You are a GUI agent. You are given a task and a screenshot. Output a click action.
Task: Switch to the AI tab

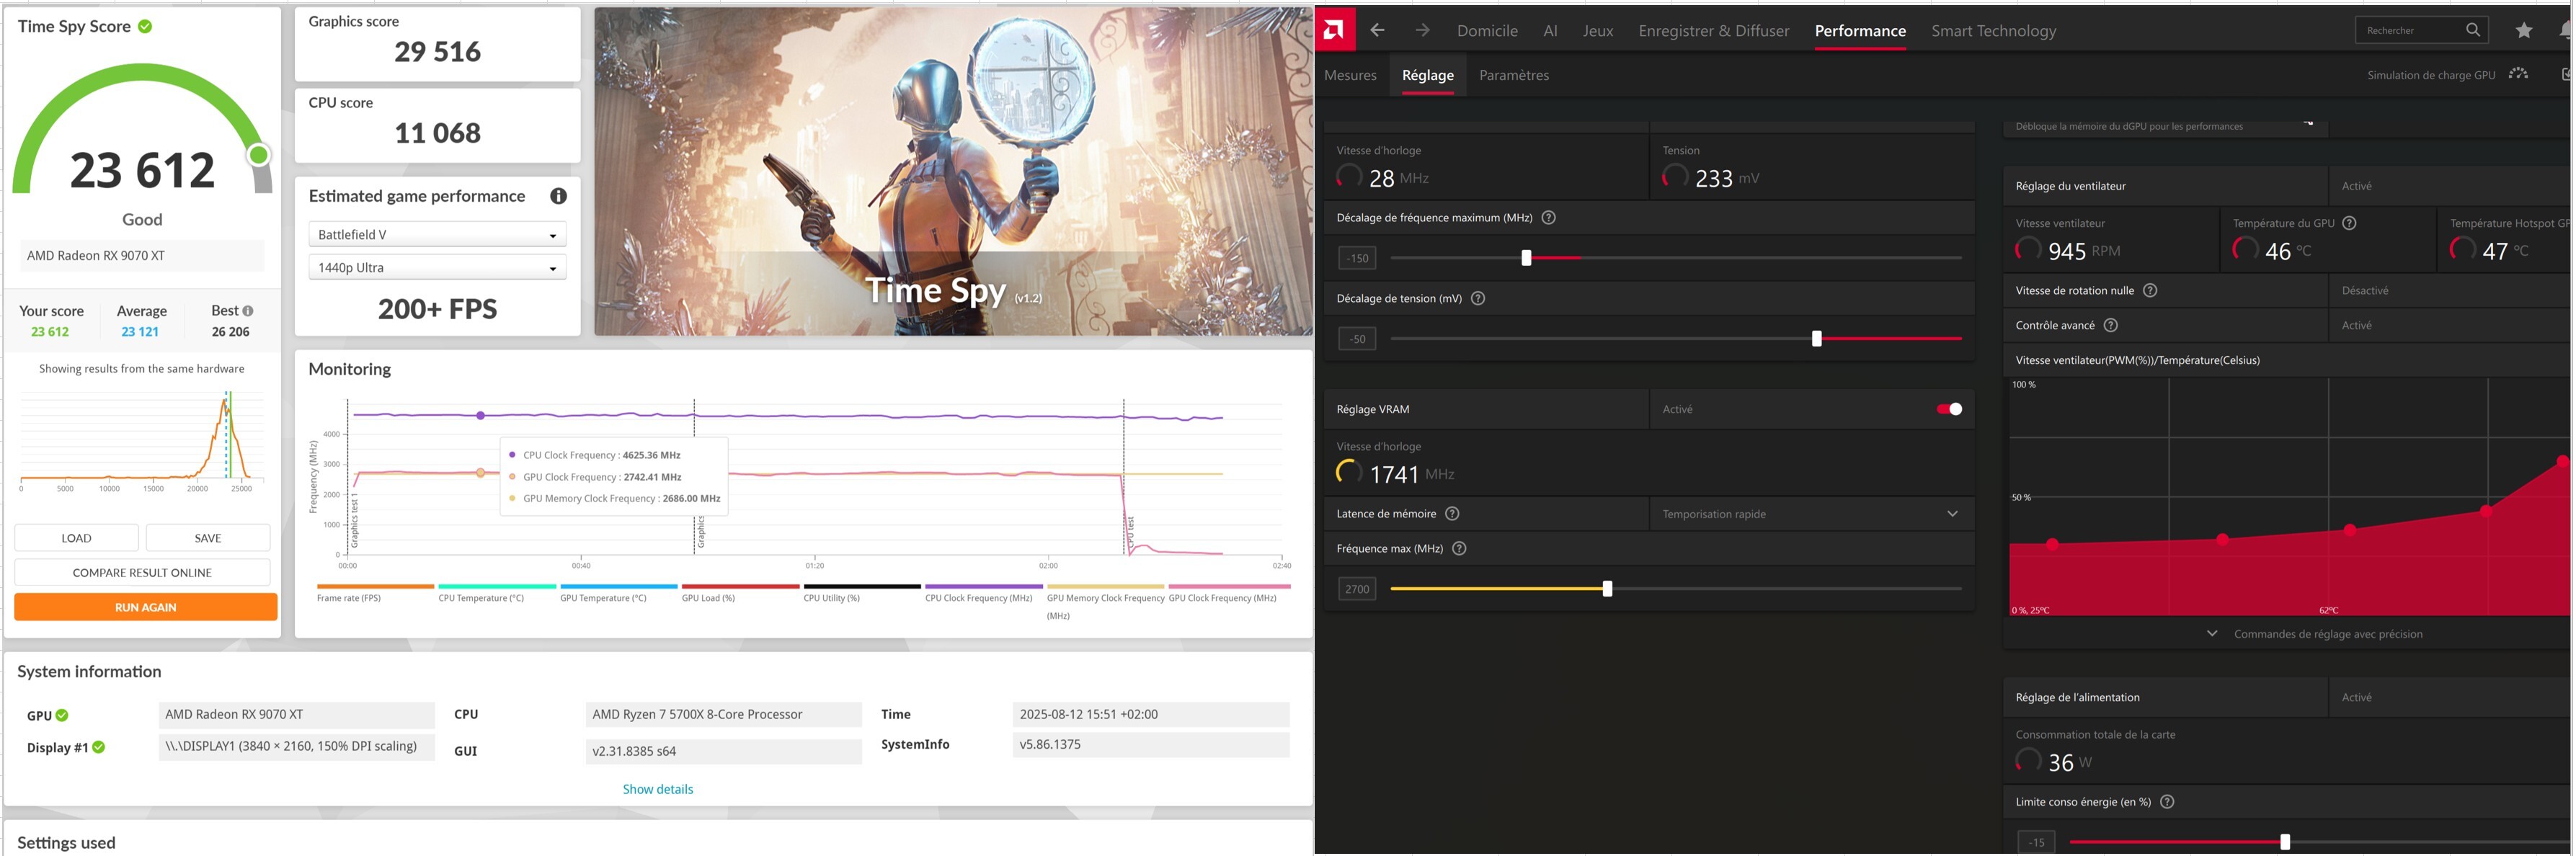tap(1550, 30)
